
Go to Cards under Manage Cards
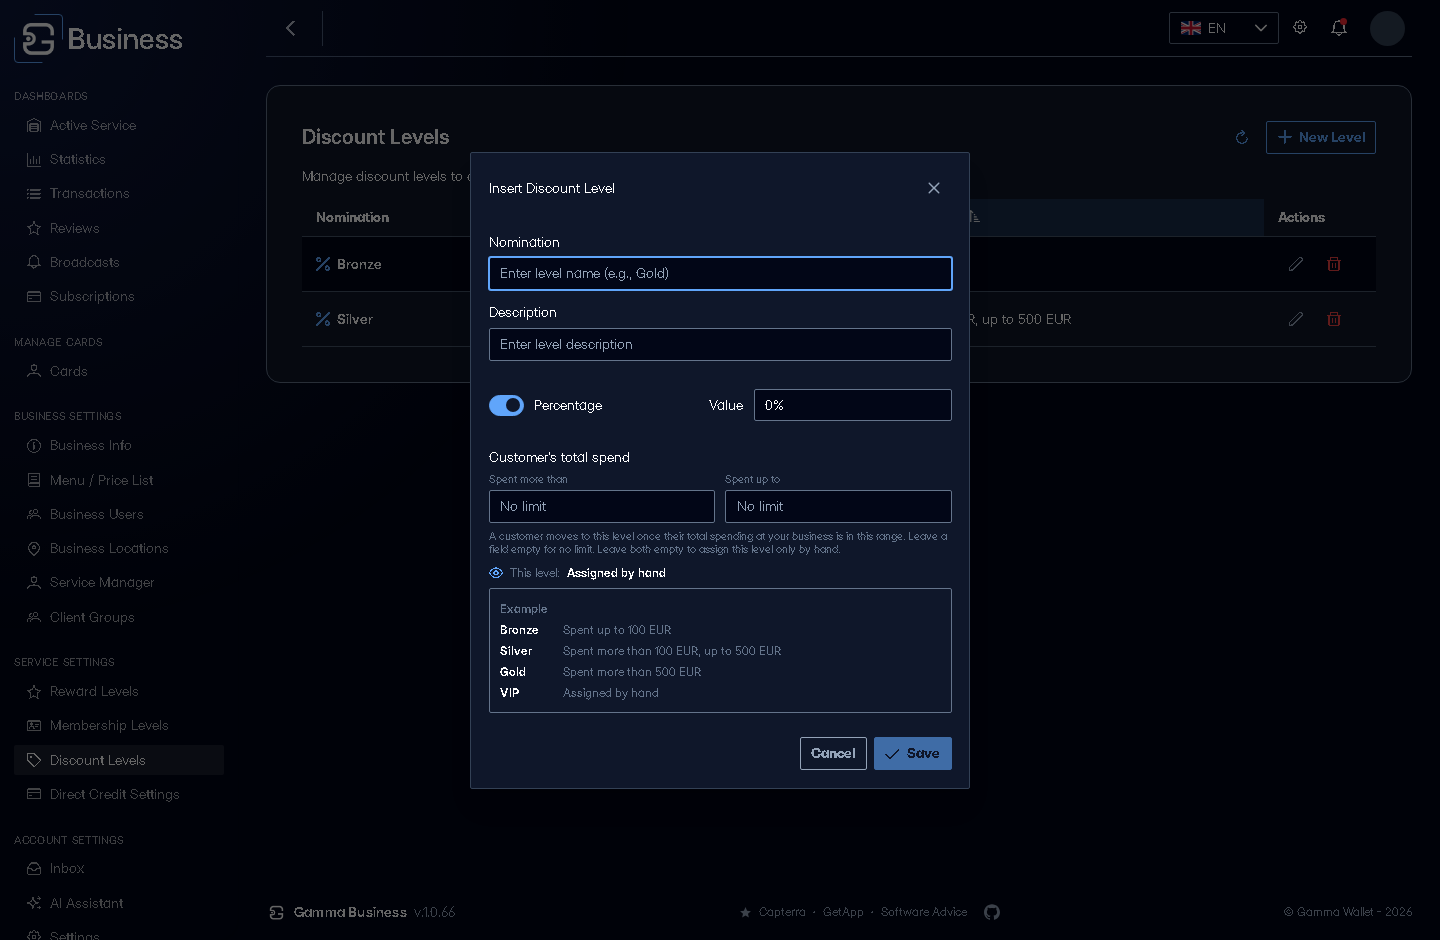119,371
